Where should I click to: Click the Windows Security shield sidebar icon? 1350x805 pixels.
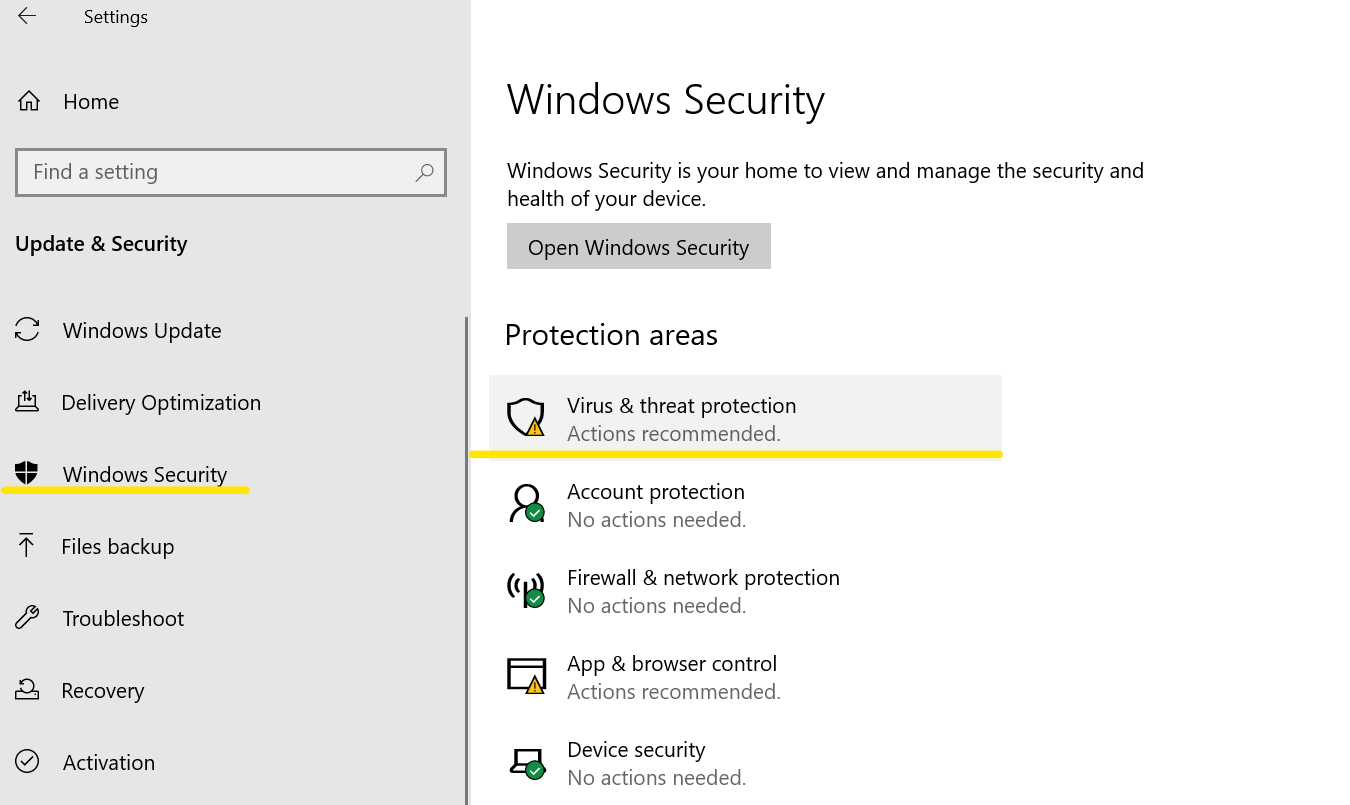27,474
